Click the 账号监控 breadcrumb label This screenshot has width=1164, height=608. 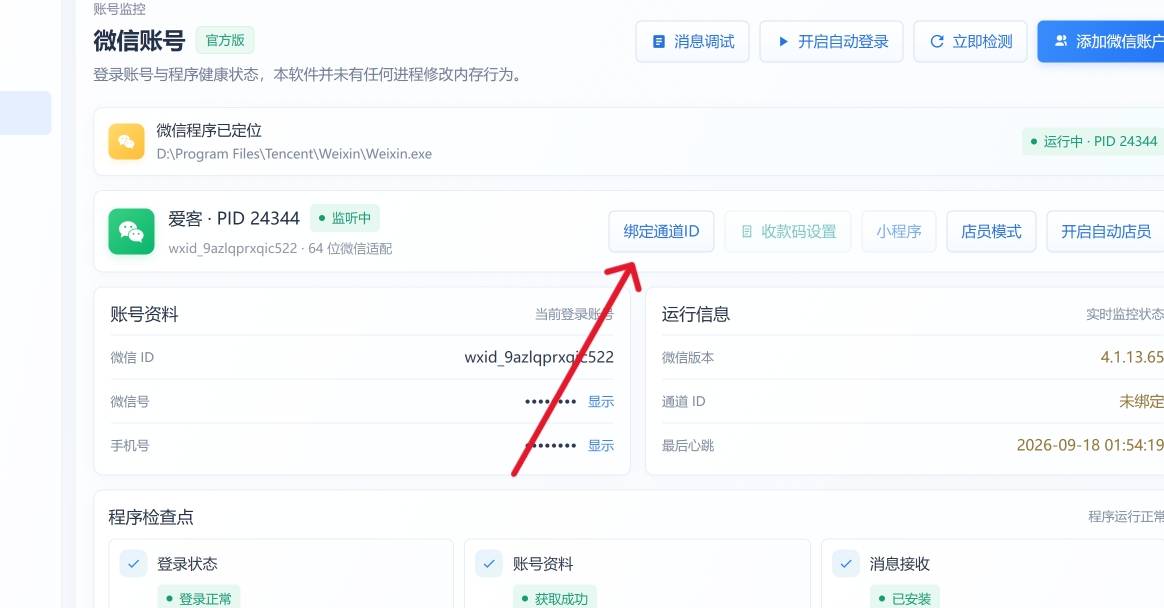point(120,9)
